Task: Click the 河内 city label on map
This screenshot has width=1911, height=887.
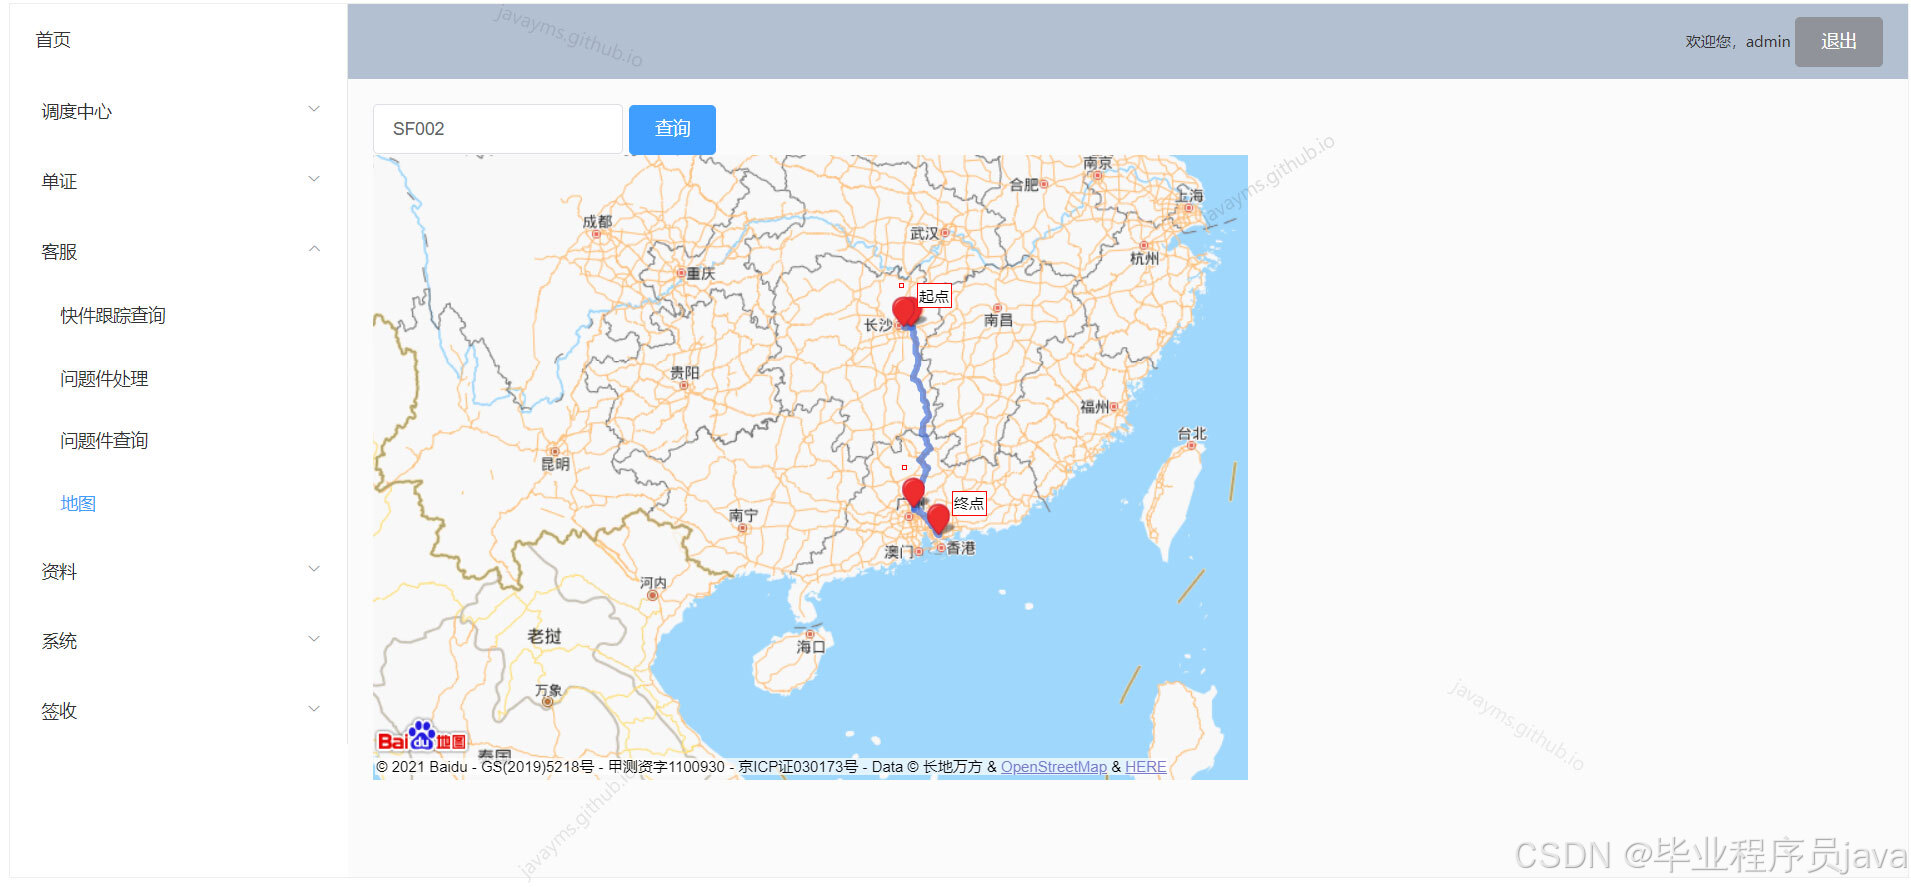Action: click(653, 582)
